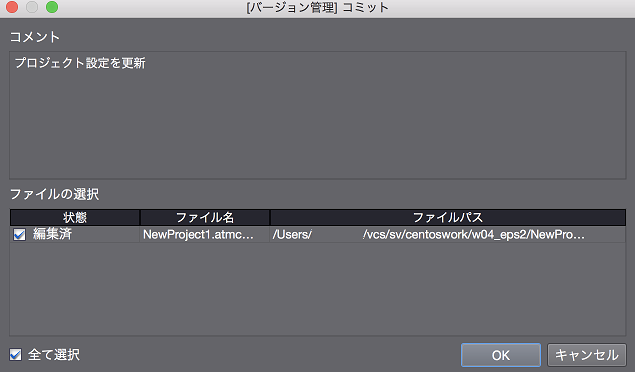
Task: Select the /Users/ file path cell
Action: tap(447, 234)
